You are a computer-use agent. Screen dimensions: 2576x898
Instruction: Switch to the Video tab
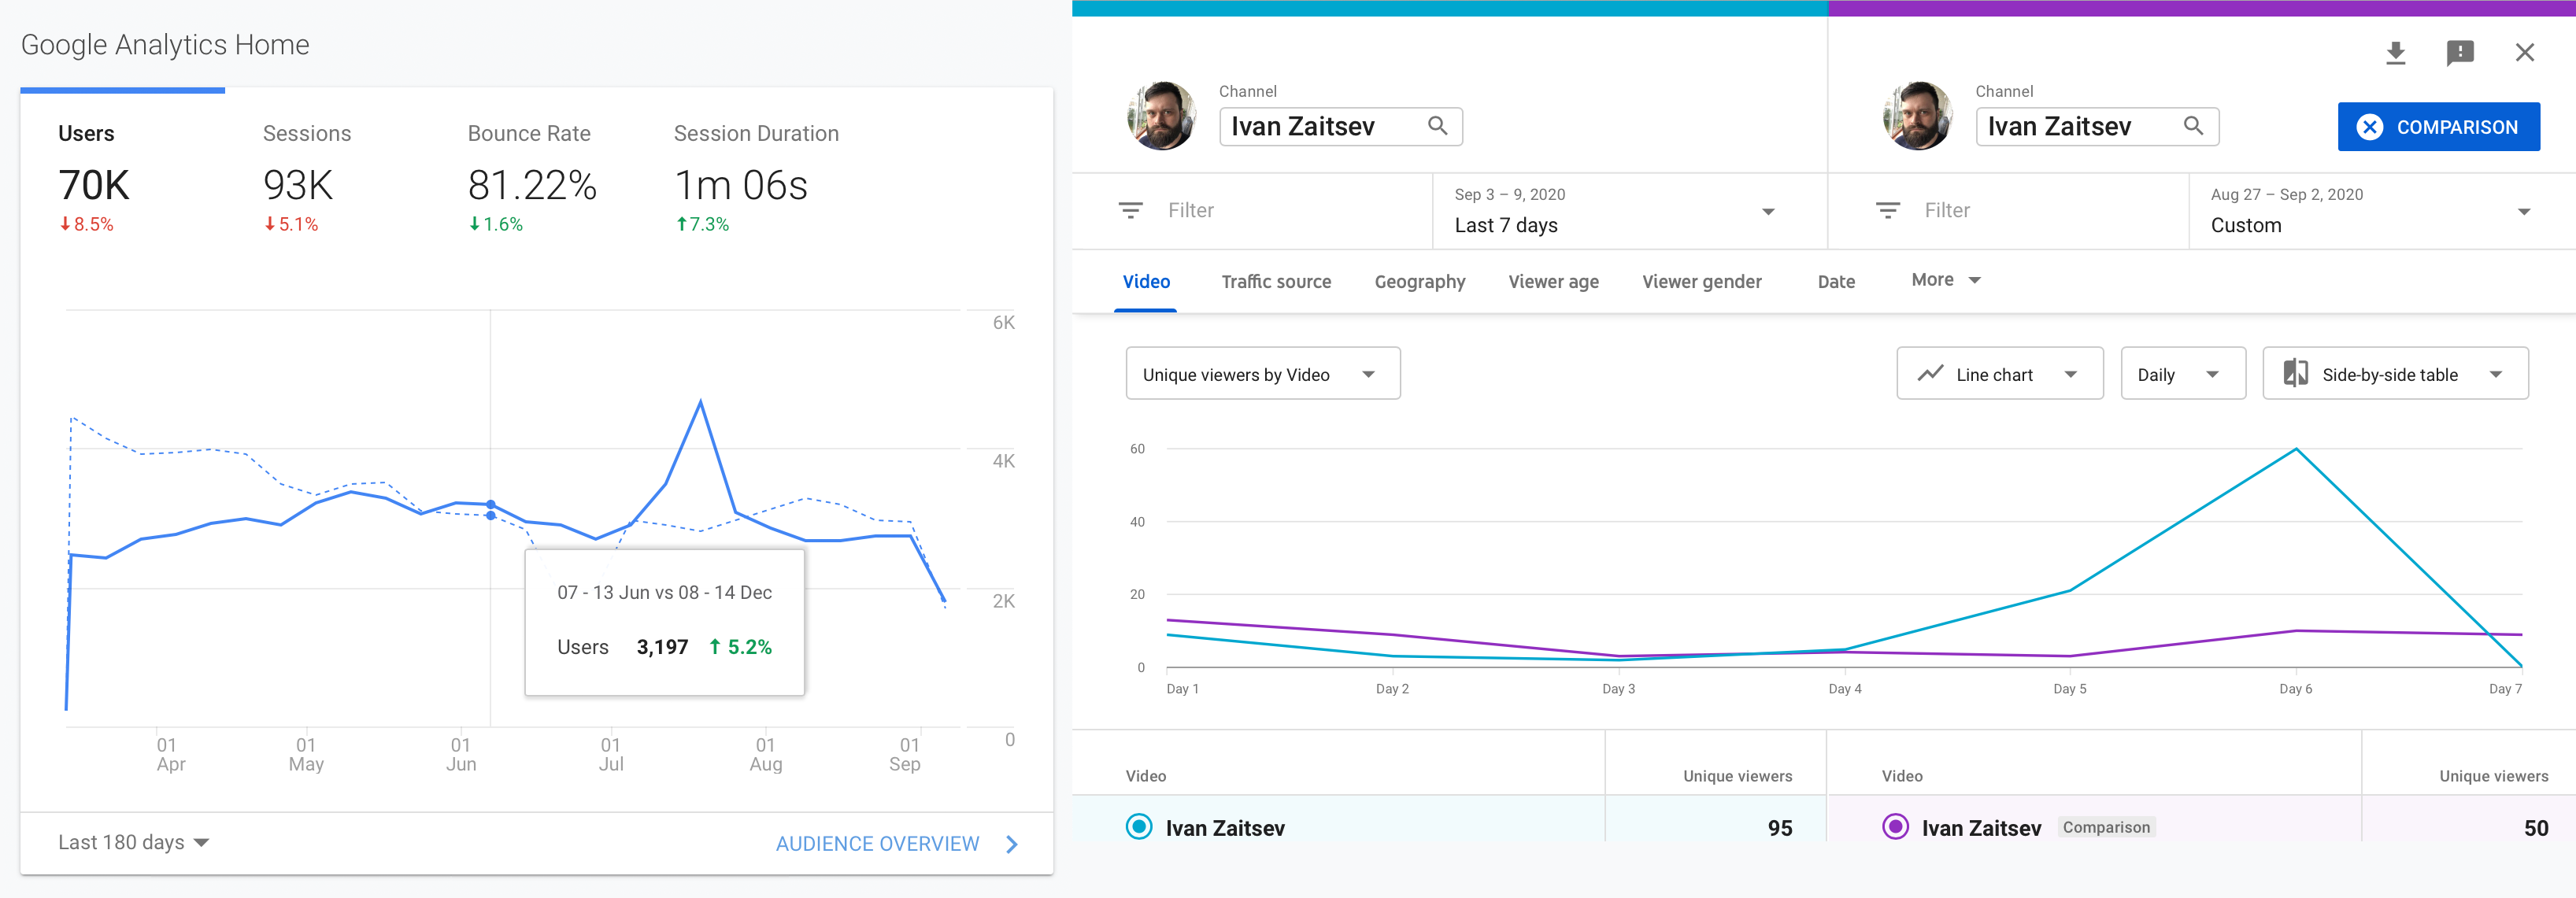[x=1146, y=281]
